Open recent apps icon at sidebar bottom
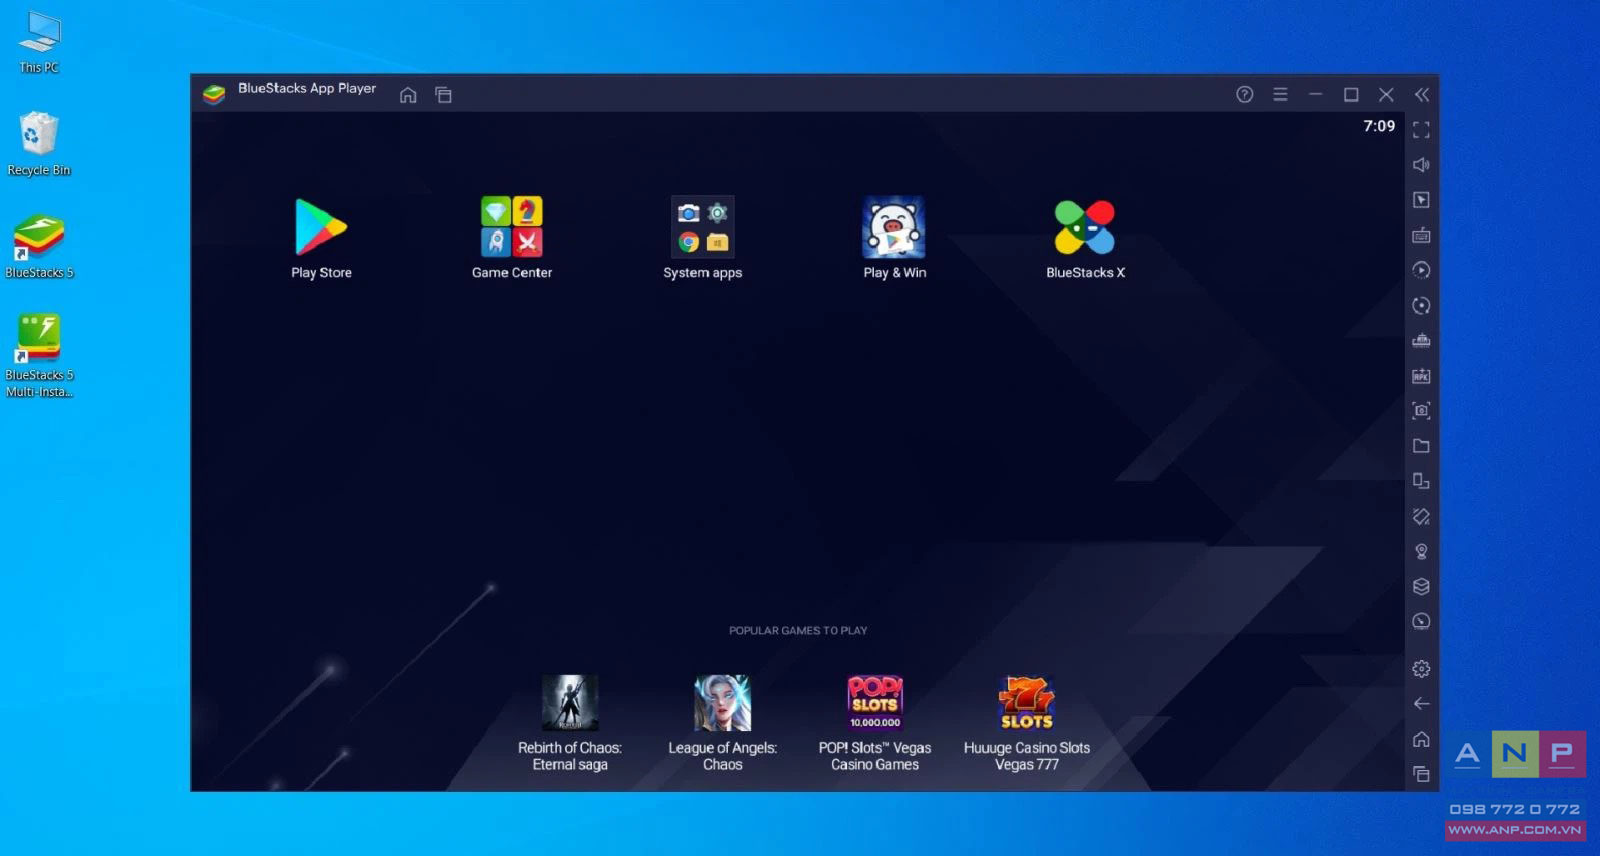 [x=1421, y=774]
